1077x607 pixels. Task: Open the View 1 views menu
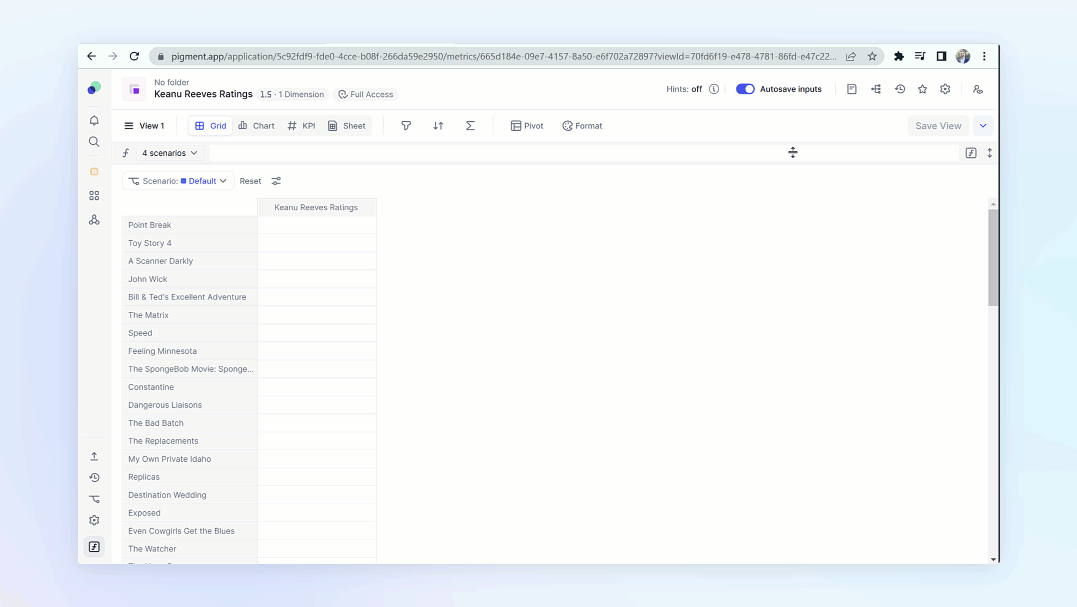pyautogui.click(x=144, y=126)
